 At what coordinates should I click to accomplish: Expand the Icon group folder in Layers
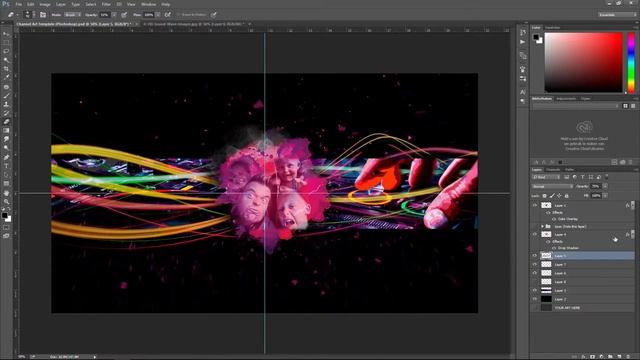click(542, 226)
